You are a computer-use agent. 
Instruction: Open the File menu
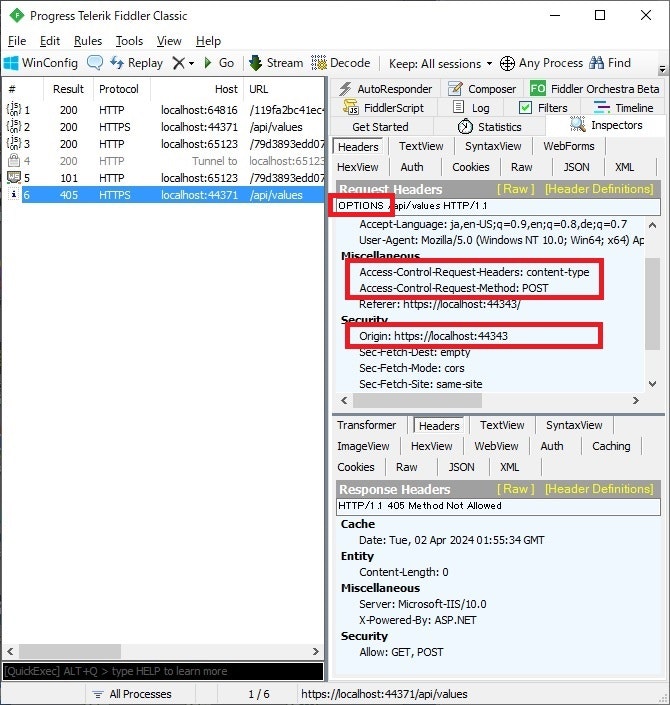pos(17,41)
